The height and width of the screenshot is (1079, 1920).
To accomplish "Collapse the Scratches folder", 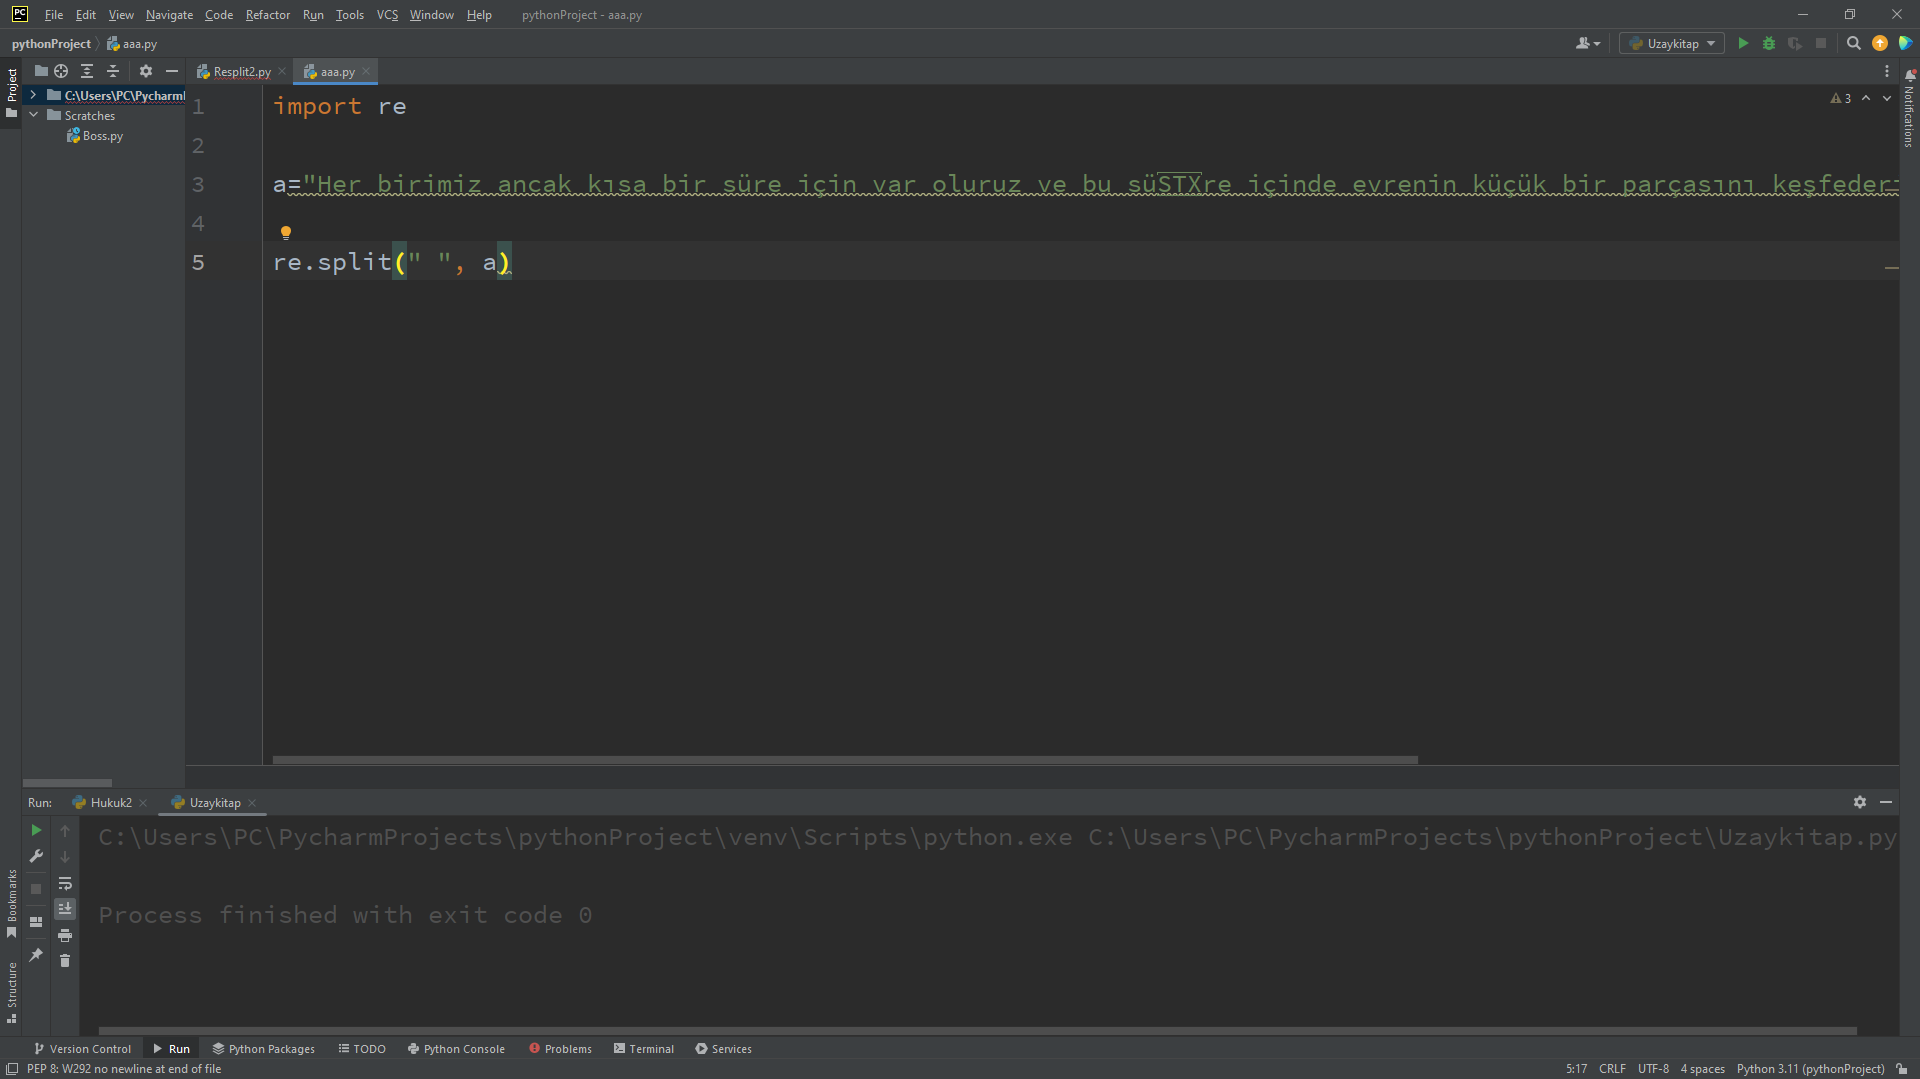I will point(33,115).
